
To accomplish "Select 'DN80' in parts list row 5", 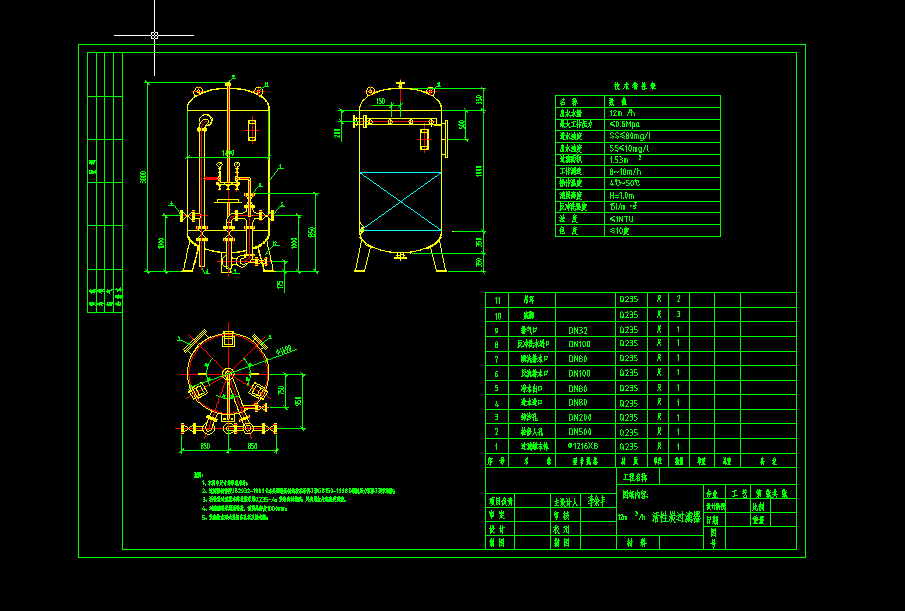I will pyautogui.click(x=578, y=388).
